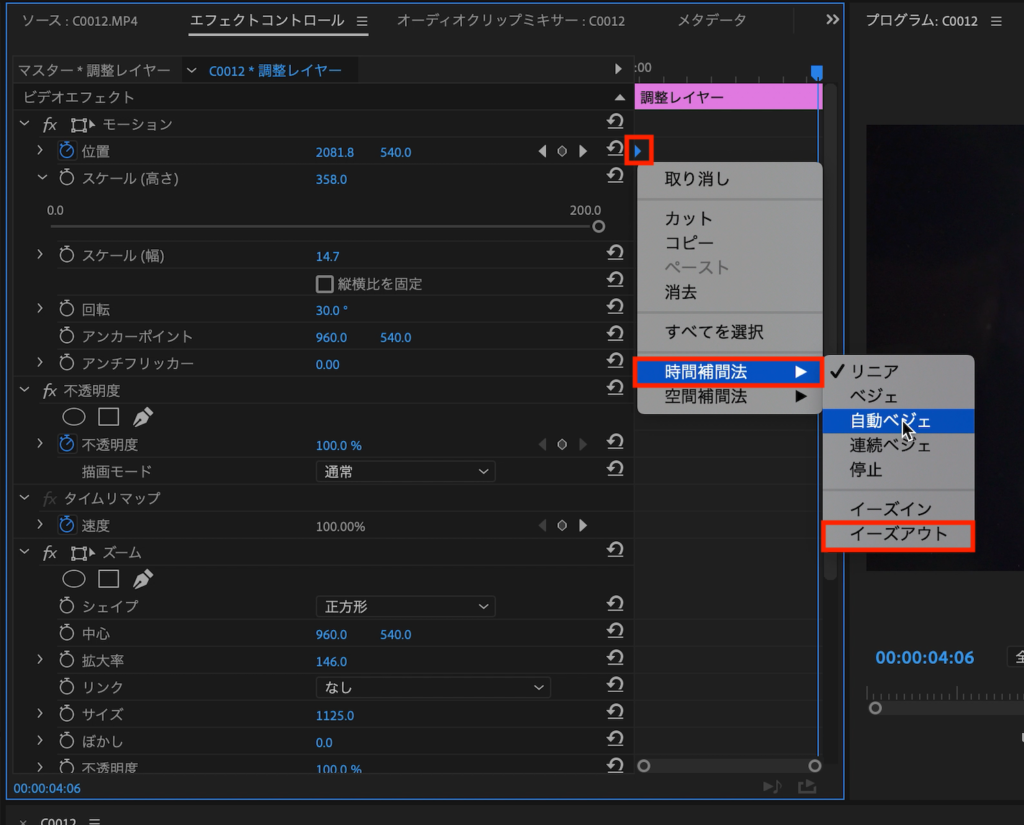Open シェイプ 正方形 dropdown
This screenshot has height=825, width=1024.
(405, 607)
